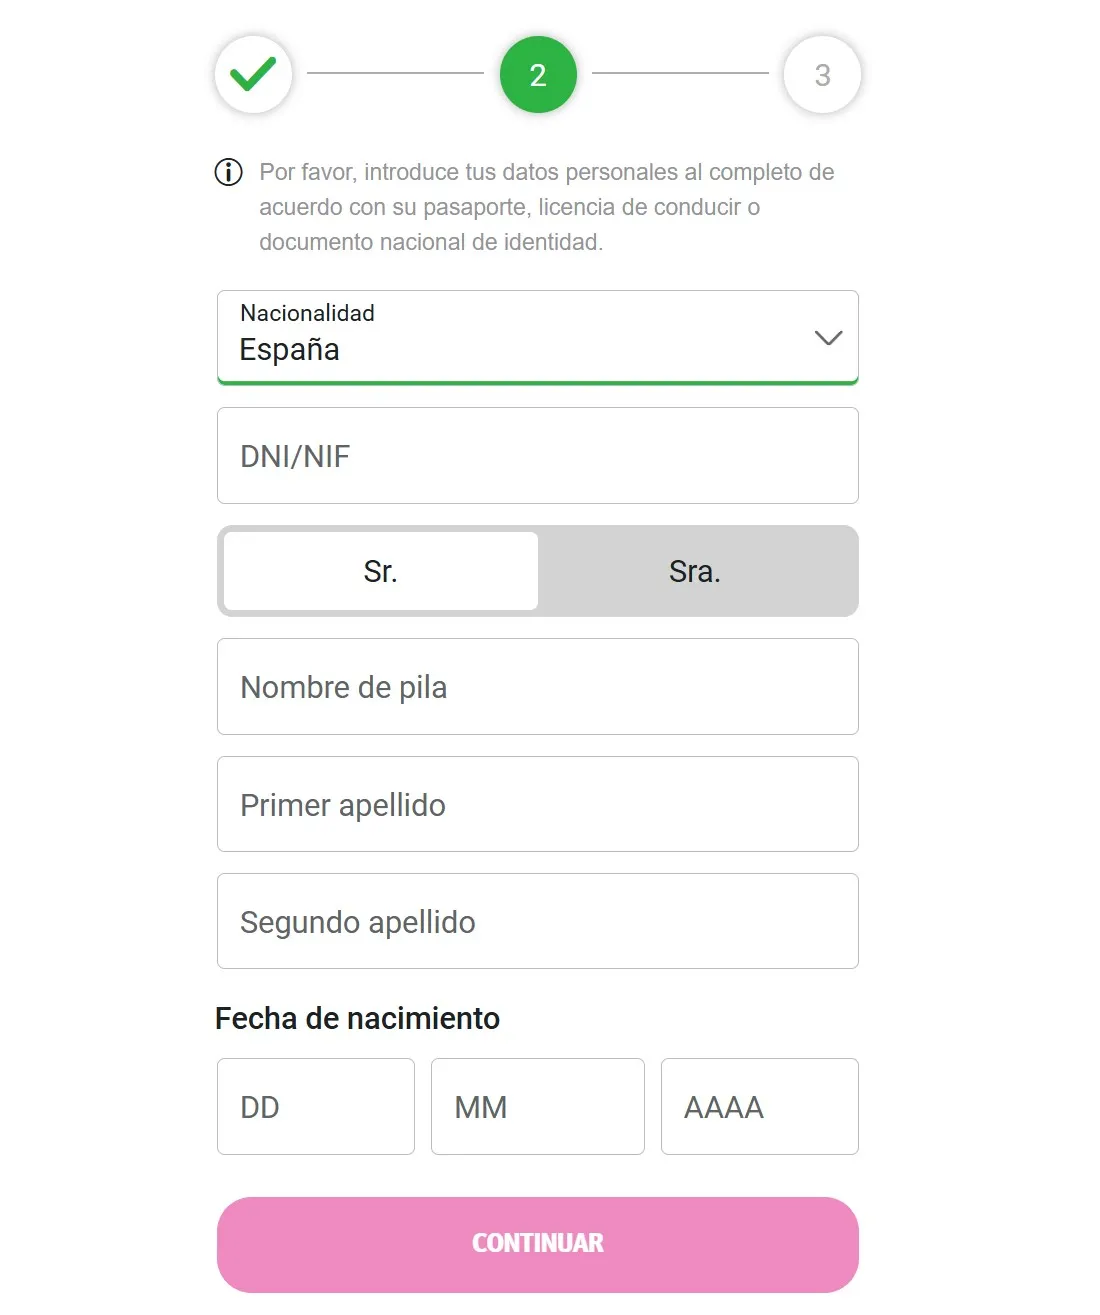The height and width of the screenshot is (1315, 1100).
Task: Focus the DNI/NIF input field
Action: point(538,455)
